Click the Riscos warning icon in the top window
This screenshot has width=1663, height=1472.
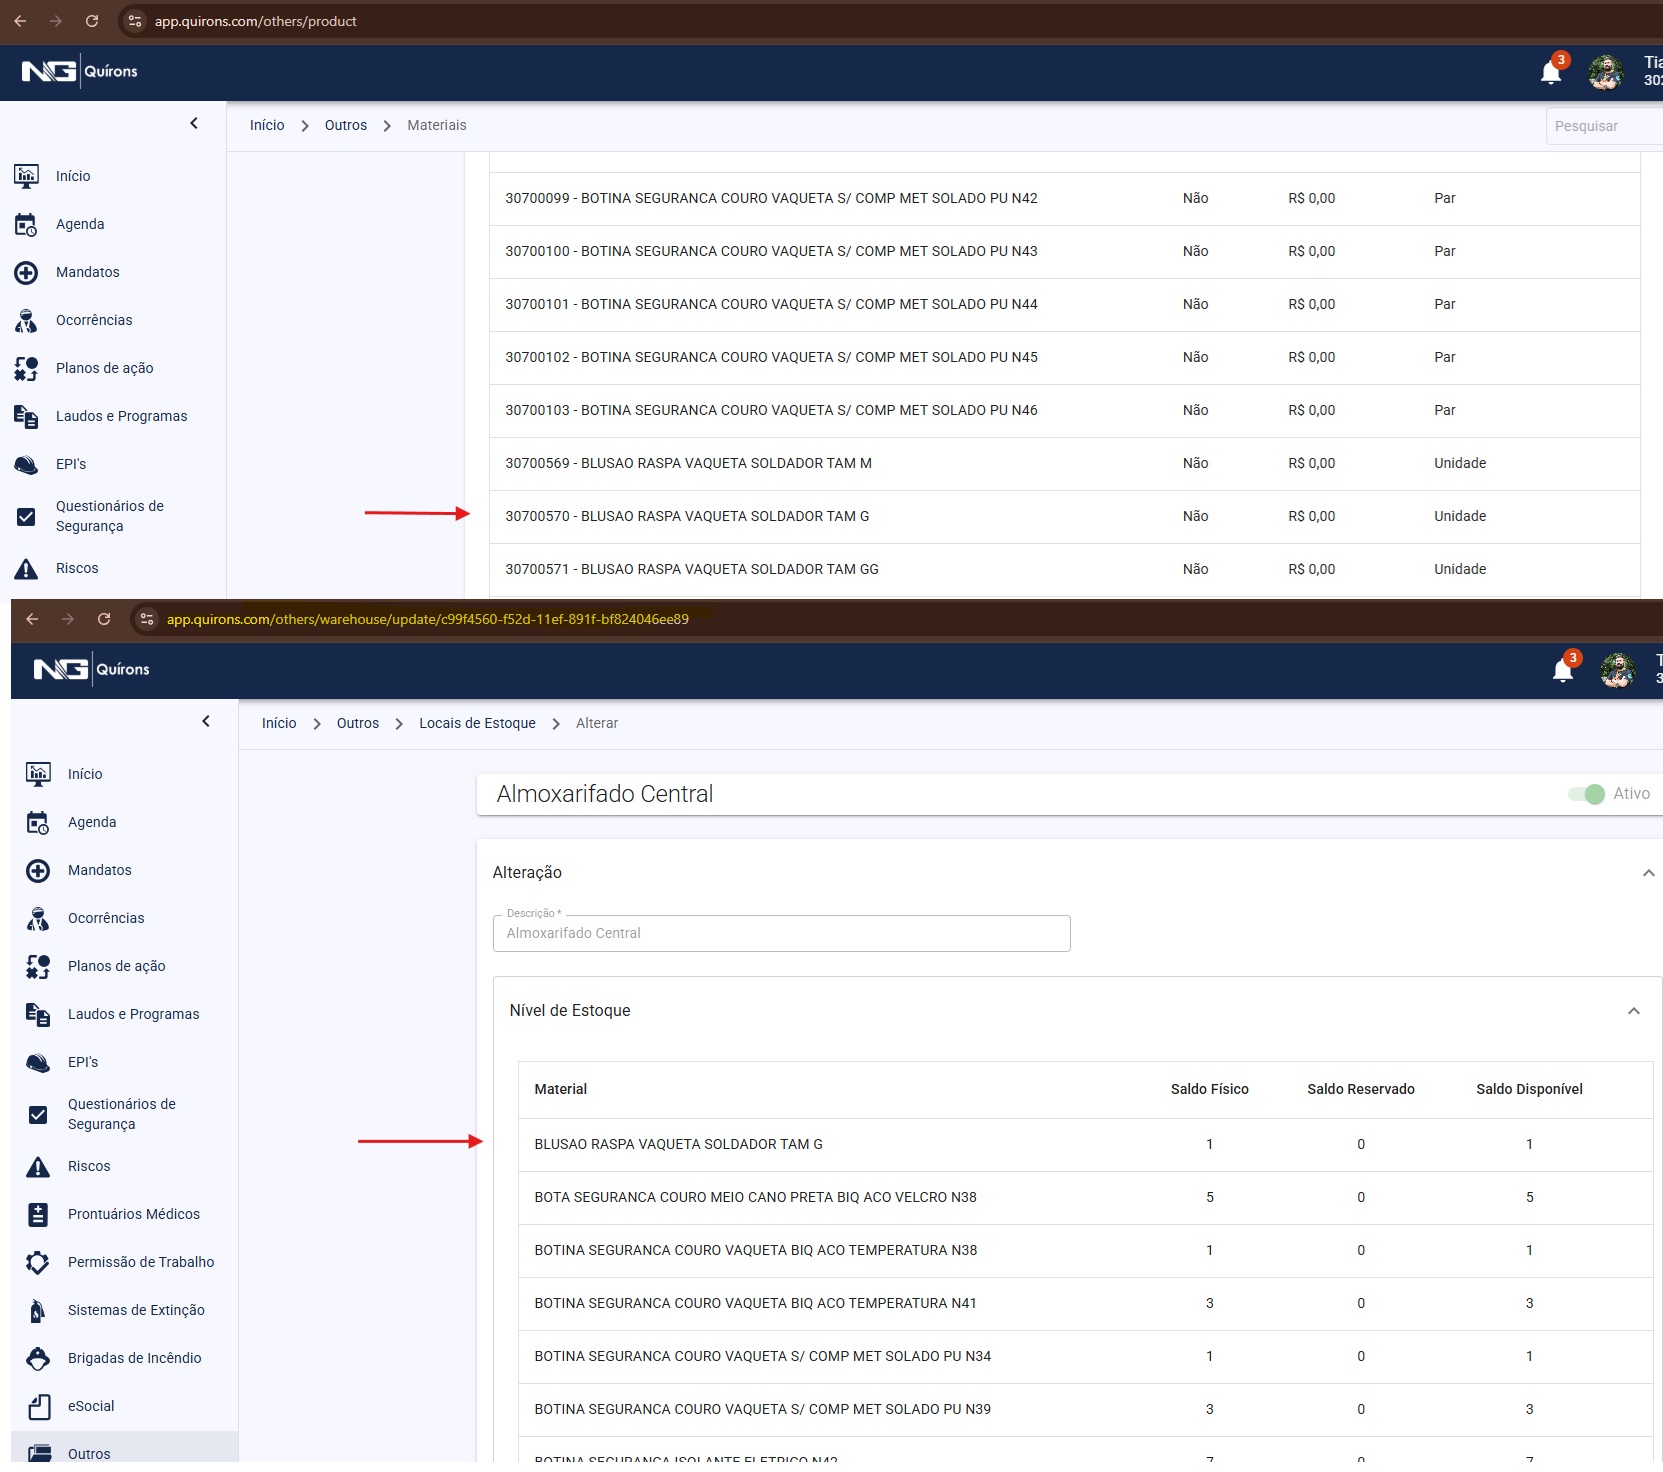pyautogui.click(x=27, y=568)
